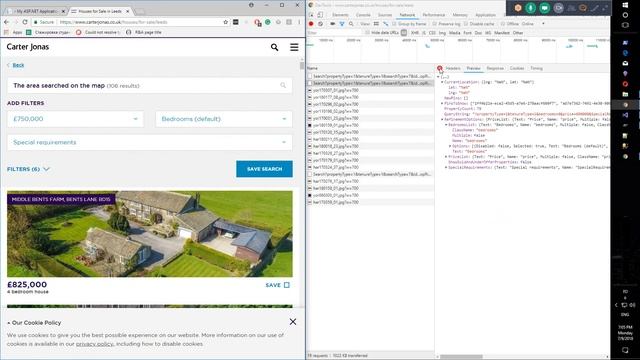Click the Back link on the page
Viewport: 640px width, 360px height.
18,65
